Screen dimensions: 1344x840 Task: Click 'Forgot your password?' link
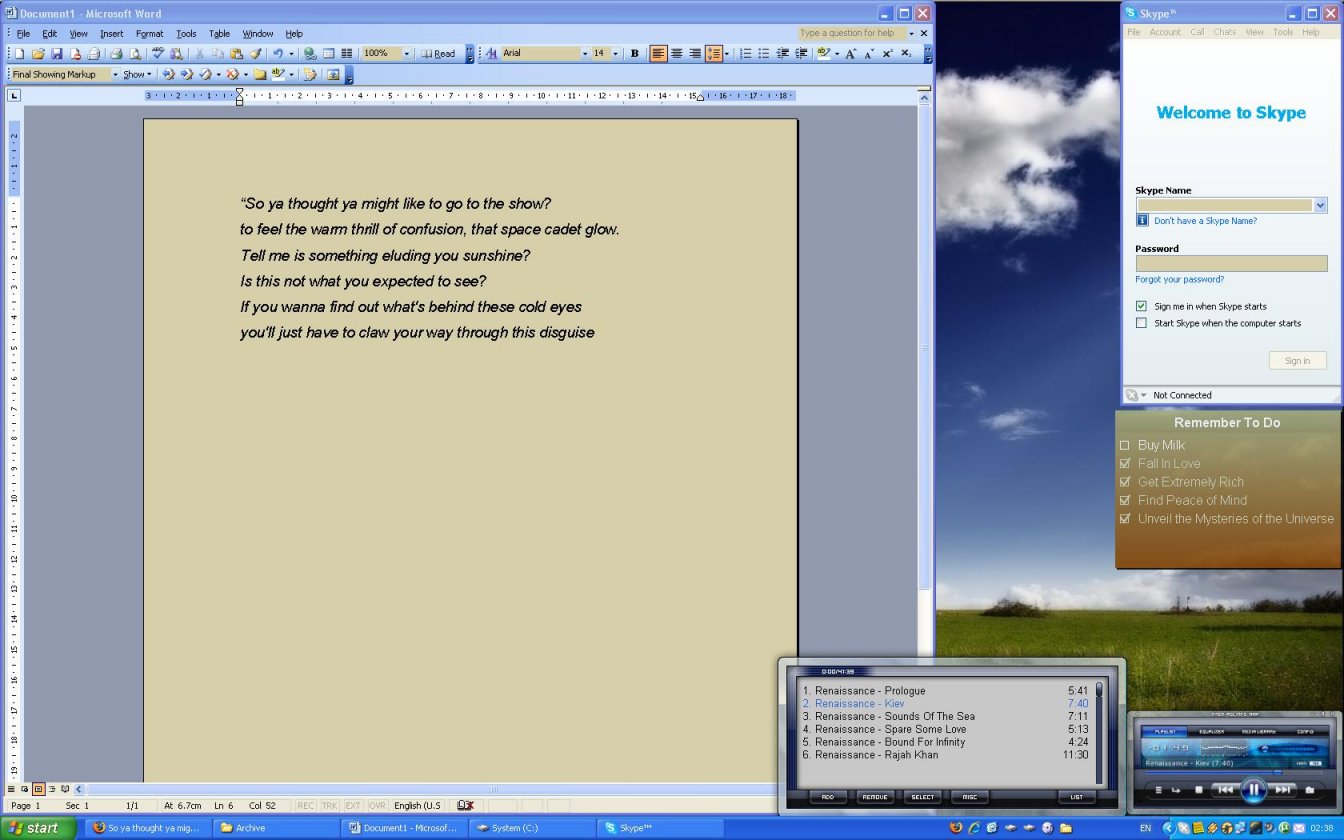click(x=1179, y=280)
